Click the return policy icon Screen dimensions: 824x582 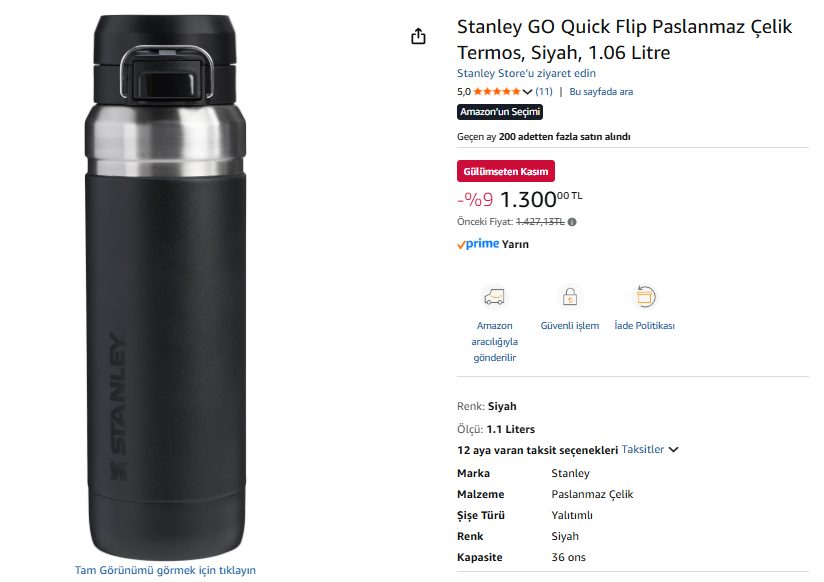(x=645, y=296)
